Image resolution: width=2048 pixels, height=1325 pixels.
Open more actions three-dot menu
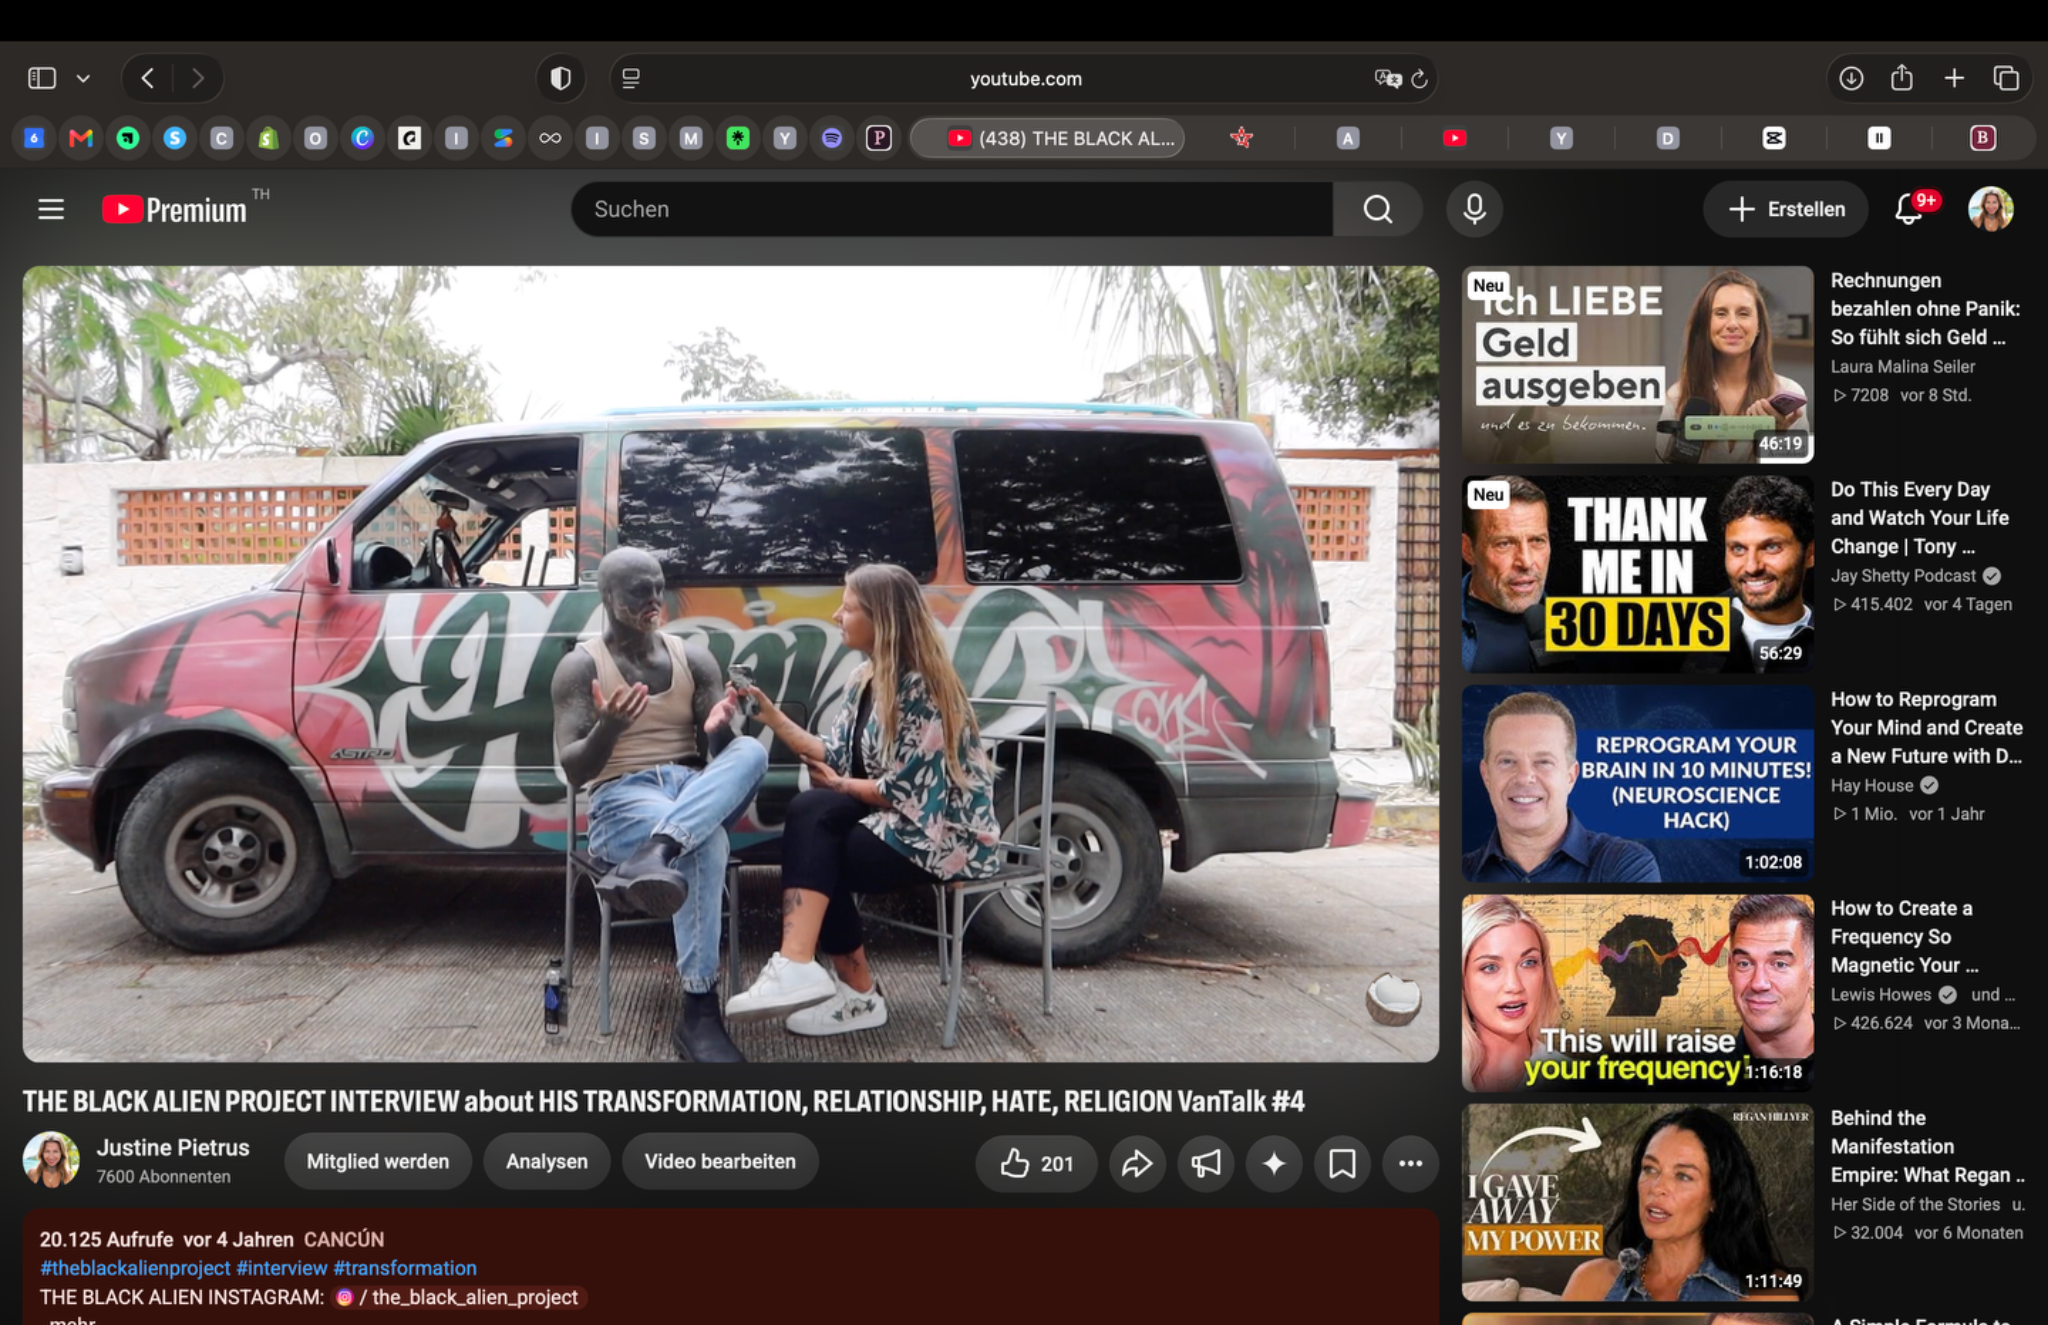[1410, 1163]
